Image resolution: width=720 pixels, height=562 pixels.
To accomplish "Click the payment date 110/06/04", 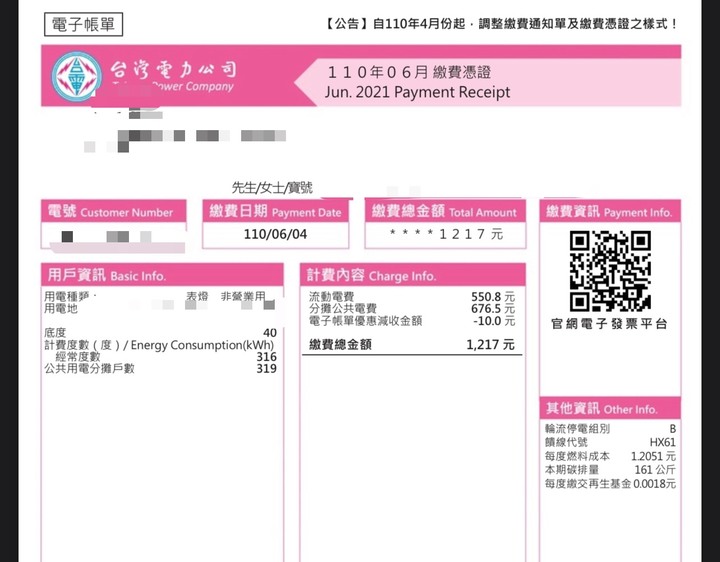I will [276, 234].
